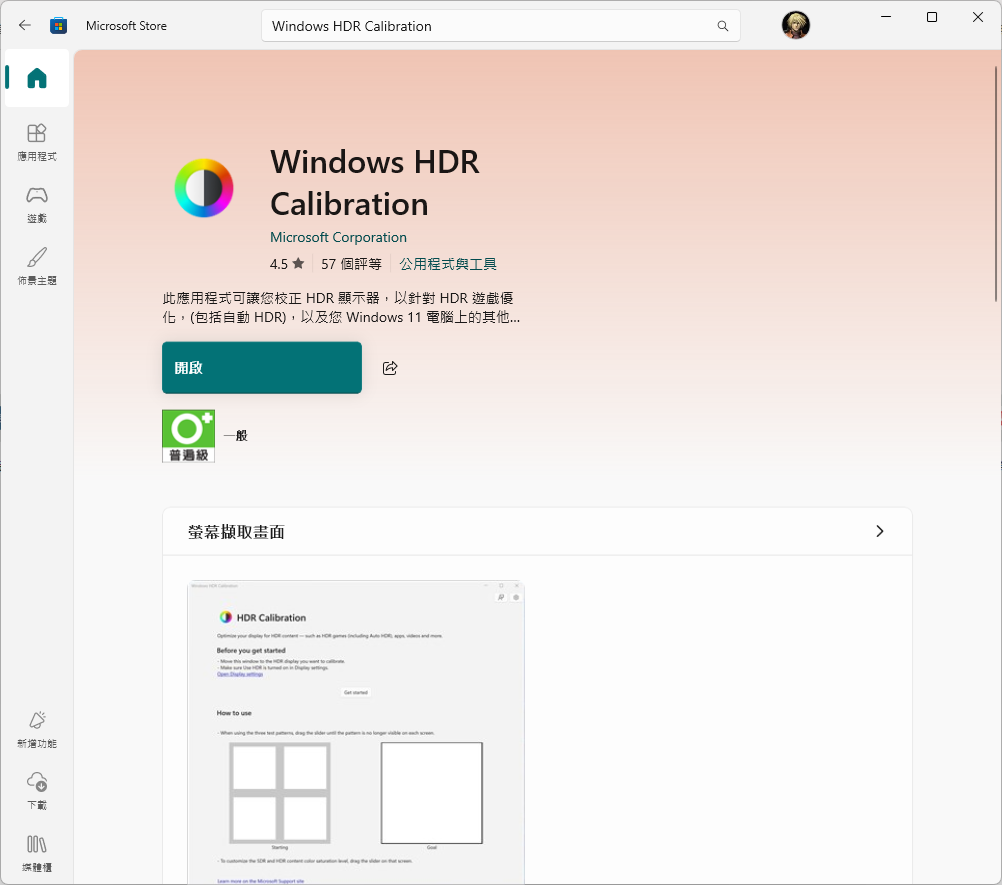Click the 一般 rating label

[236, 436]
